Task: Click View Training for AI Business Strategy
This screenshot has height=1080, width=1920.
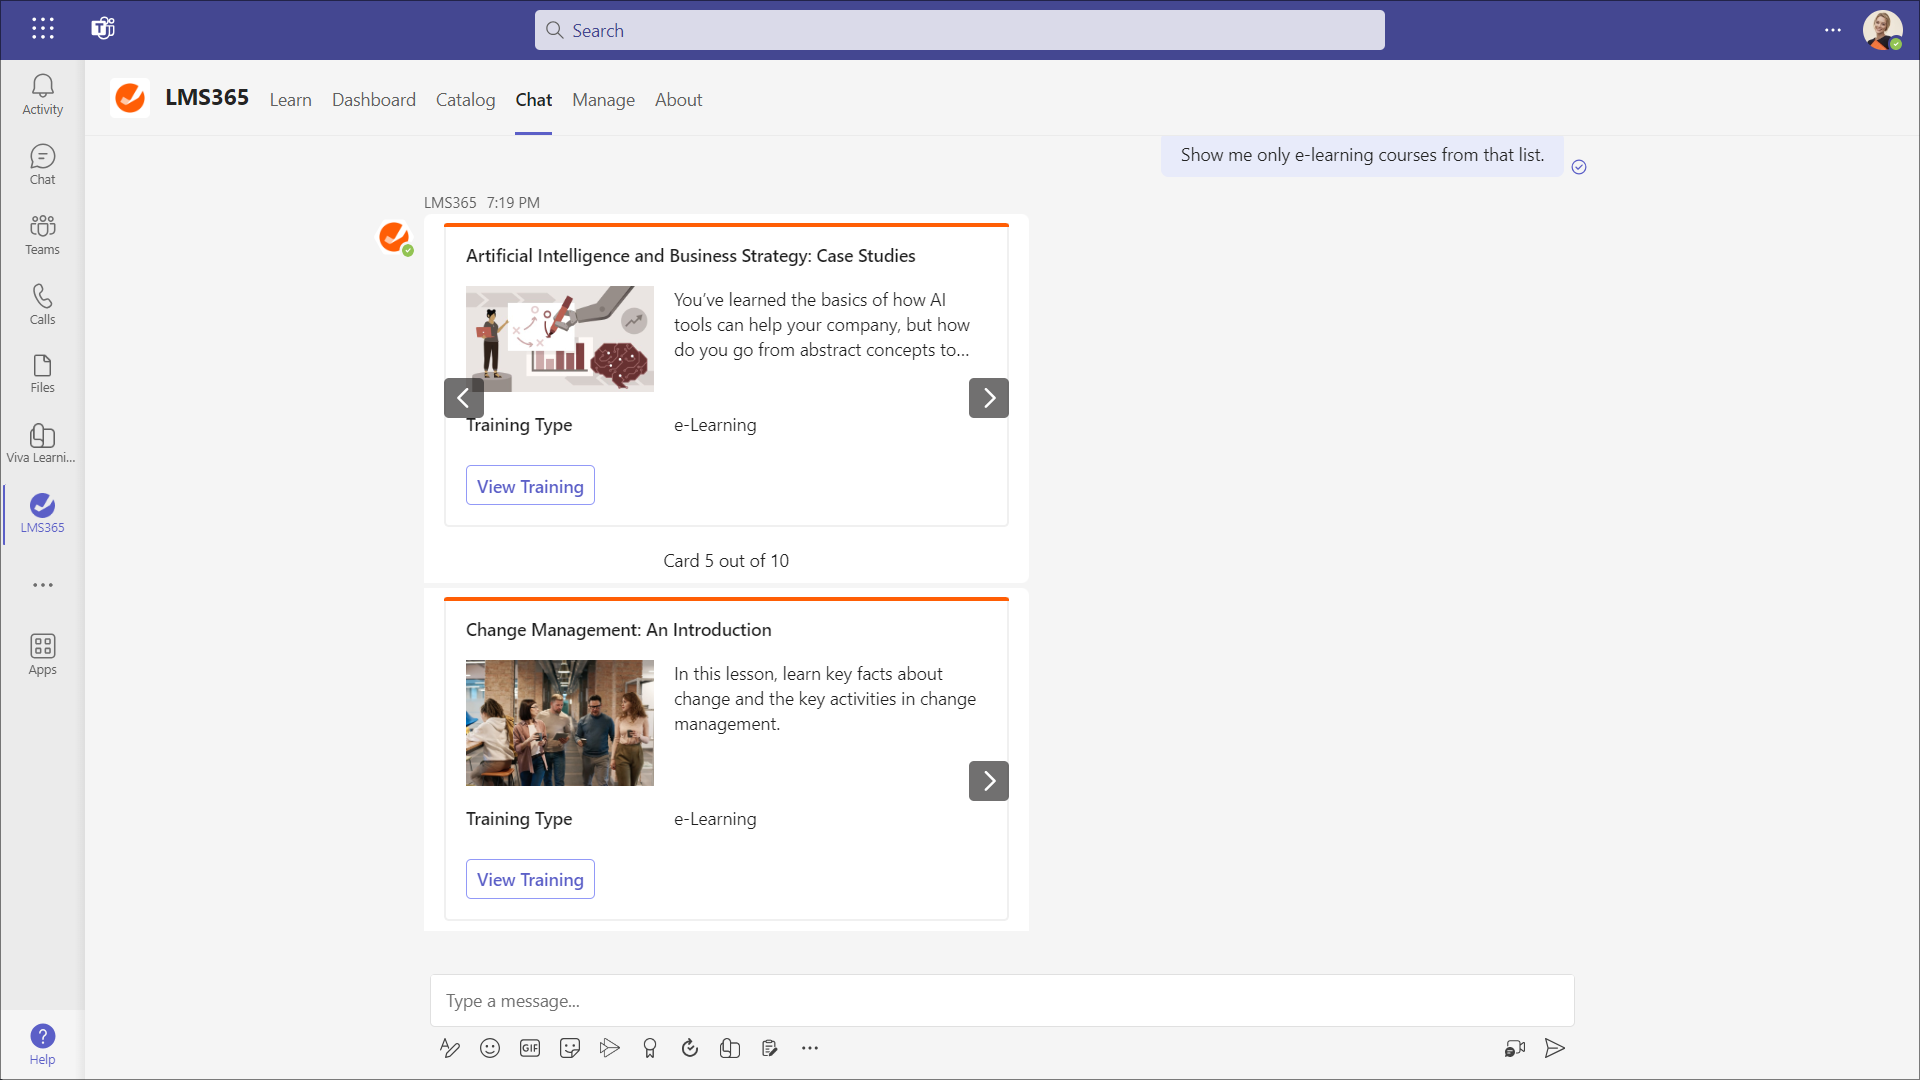Action: click(x=530, y=486)
